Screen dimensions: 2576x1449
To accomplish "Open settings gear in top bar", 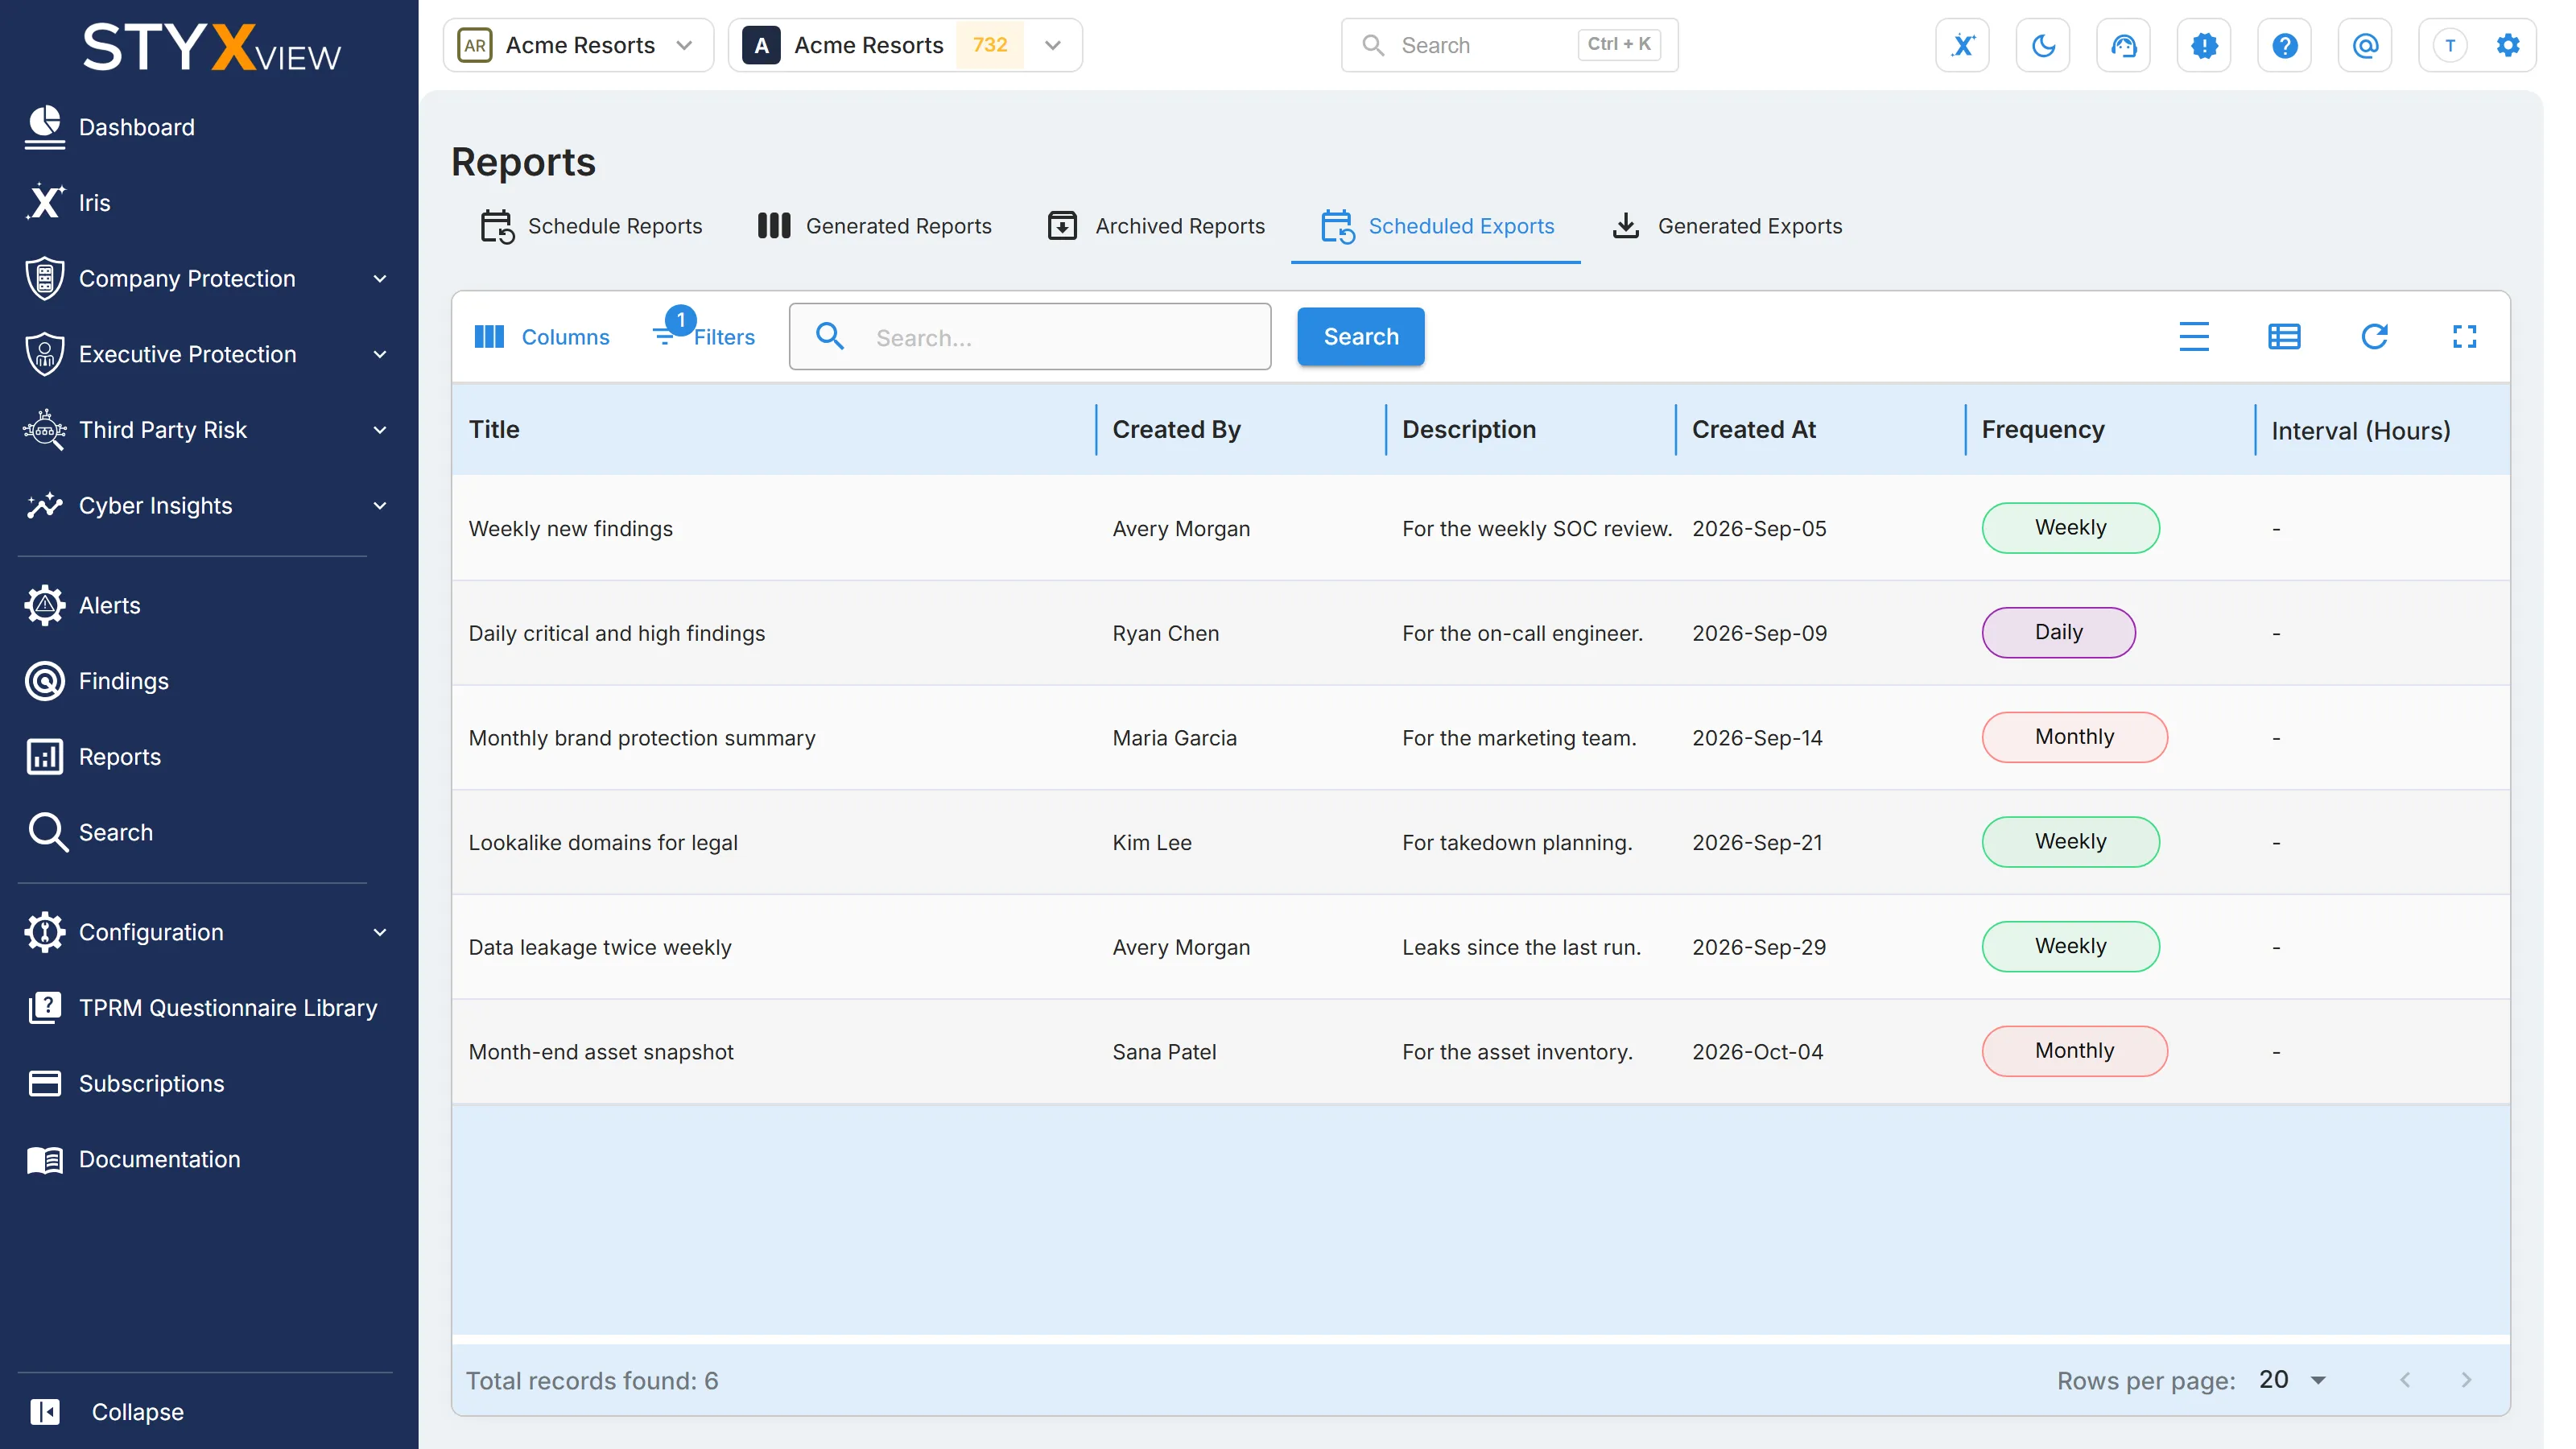I will coord(2507,45).
